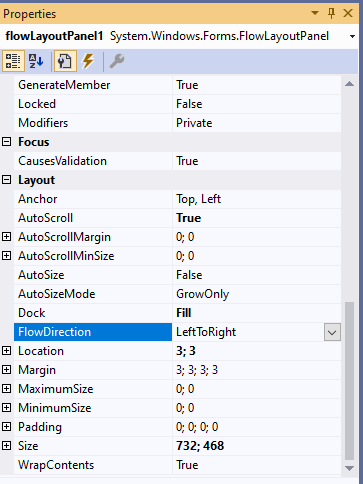Screen dimensions: 363x484
Task: Expand the MinimumSize property
Action: 7,408
